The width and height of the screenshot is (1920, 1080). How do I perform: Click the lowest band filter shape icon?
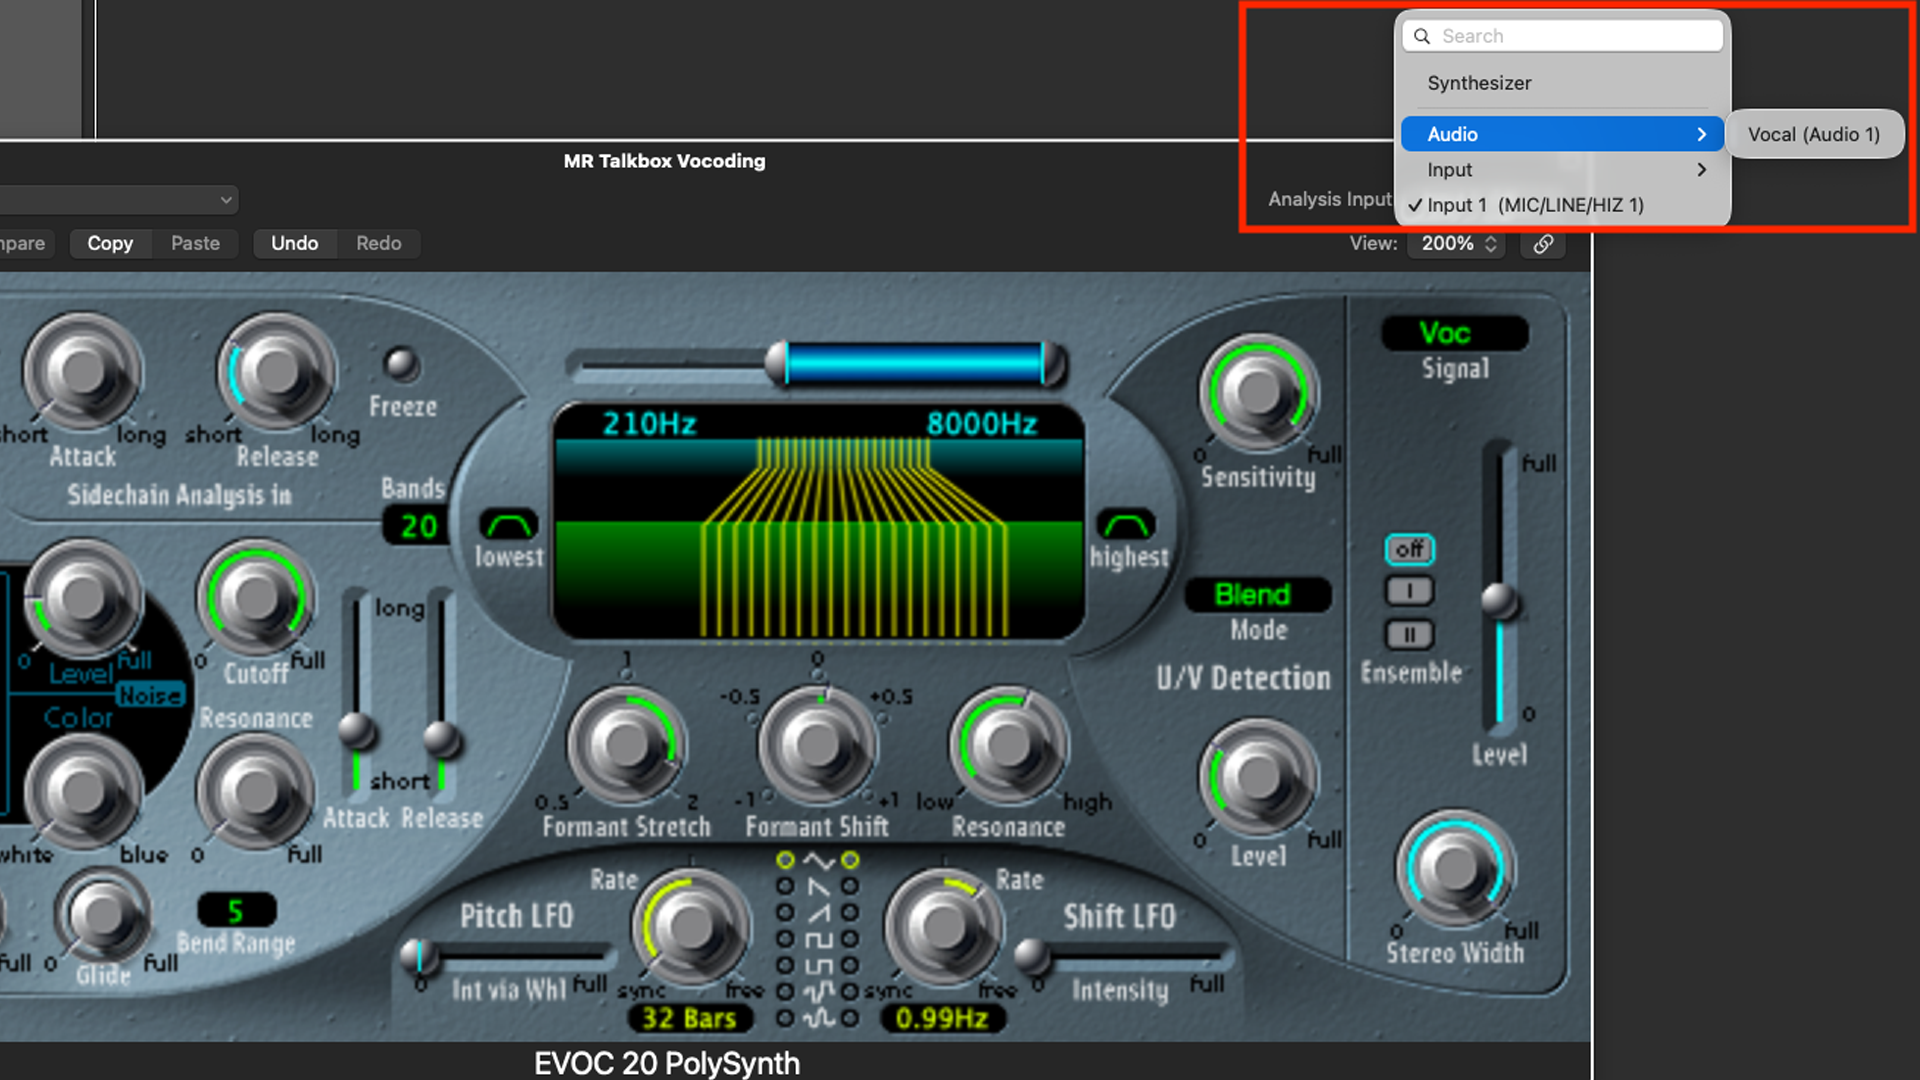coord(509,524)
